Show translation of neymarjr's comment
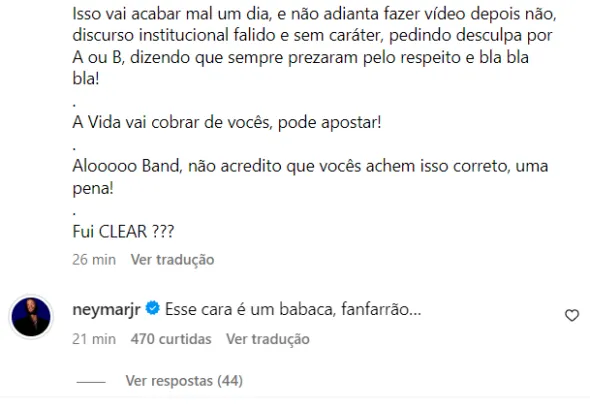This screenshot has height=409, width=590. click(x=268, y=339)
